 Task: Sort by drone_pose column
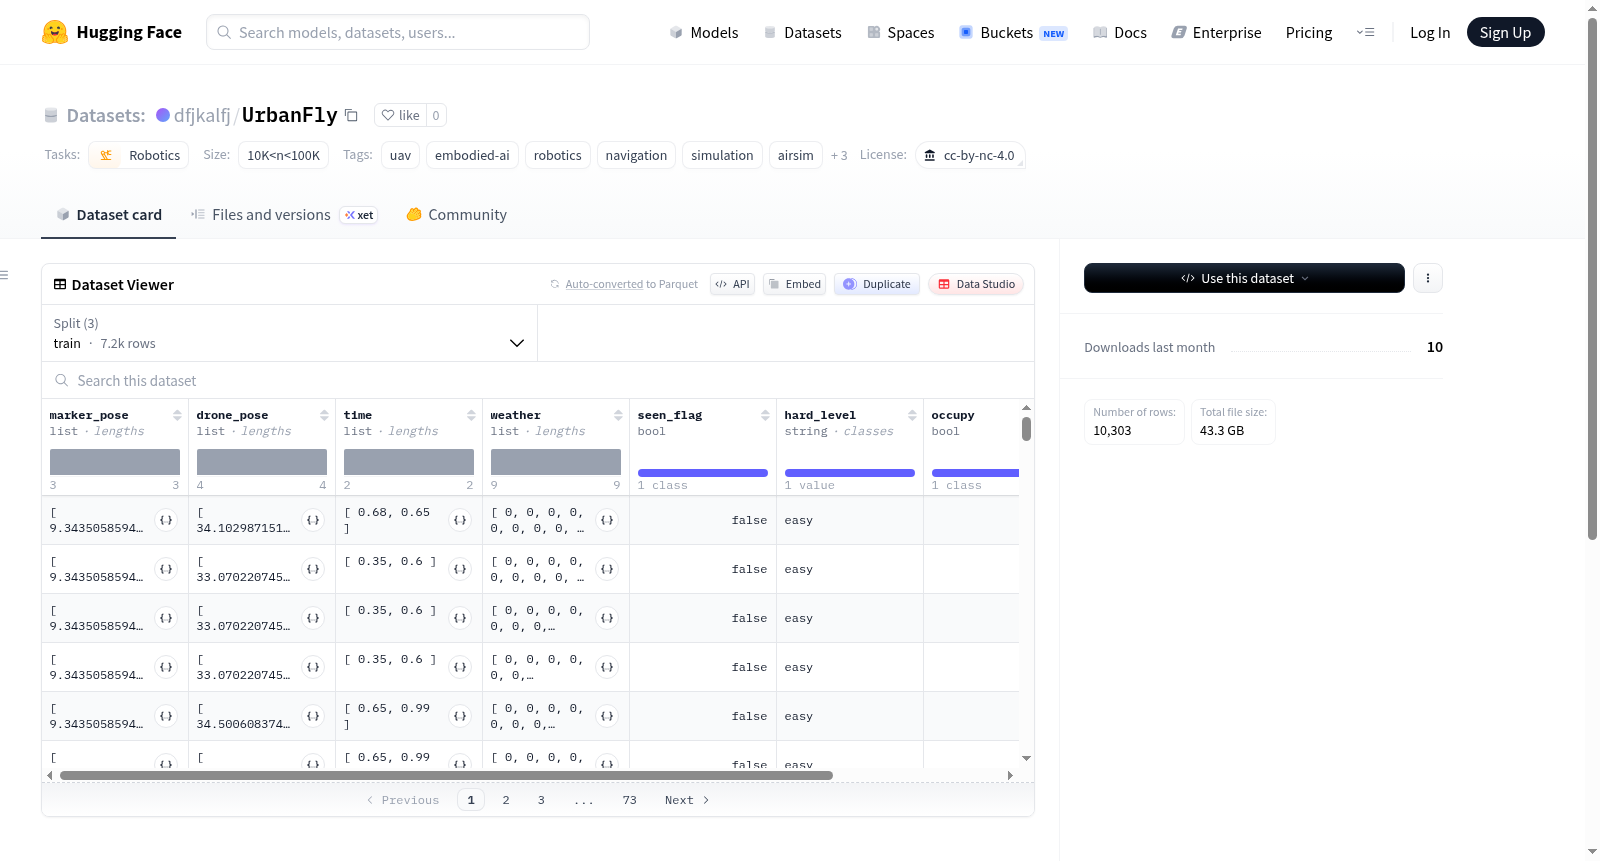(324, 415)
